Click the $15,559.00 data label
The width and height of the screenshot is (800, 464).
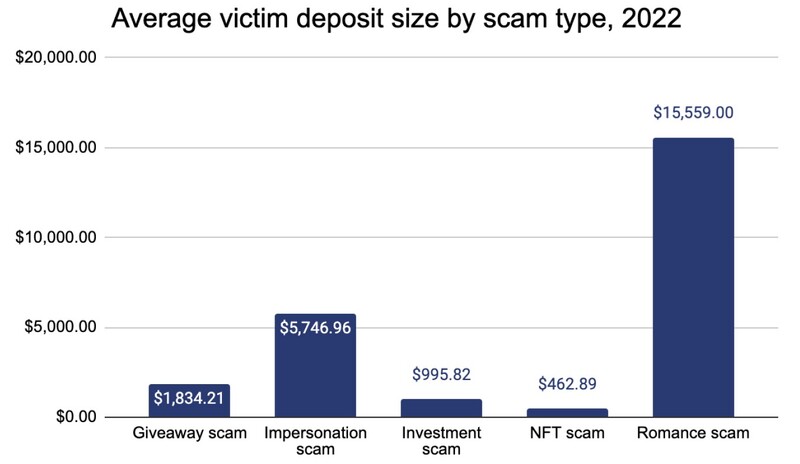pos(692,113)
